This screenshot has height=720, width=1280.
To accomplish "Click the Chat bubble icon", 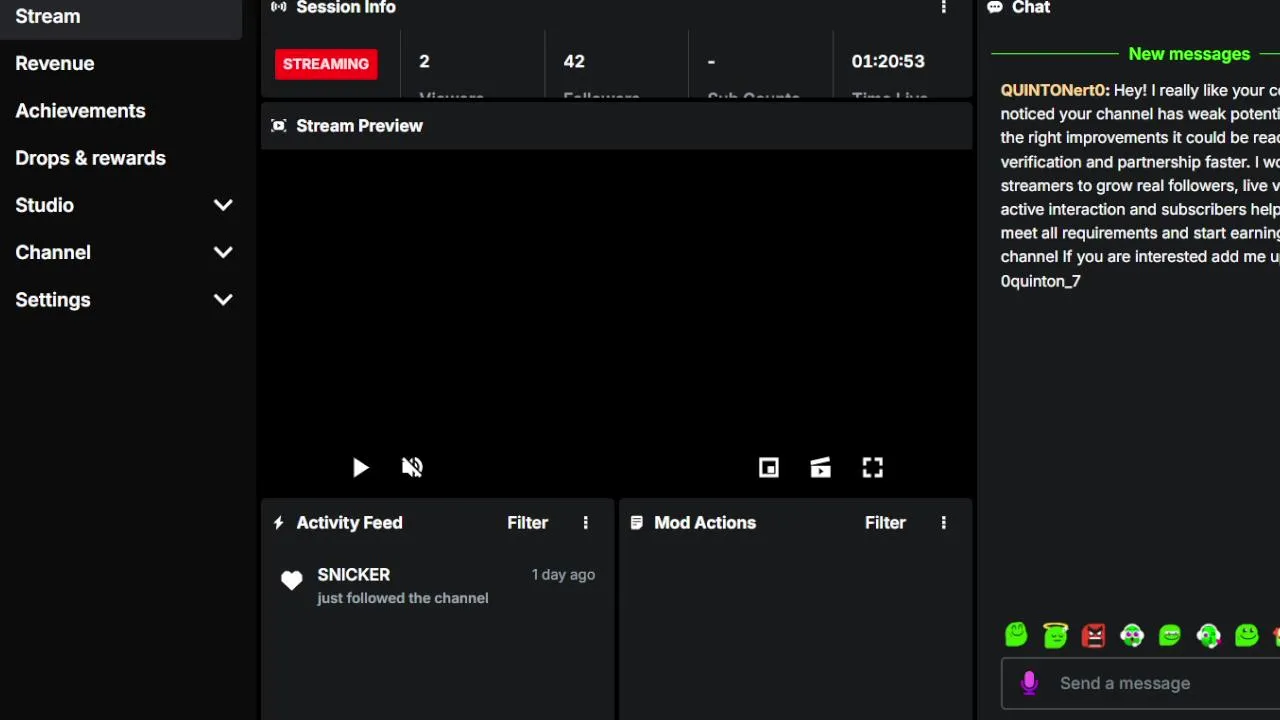I will pyautogui.click(x=995, y=7).
